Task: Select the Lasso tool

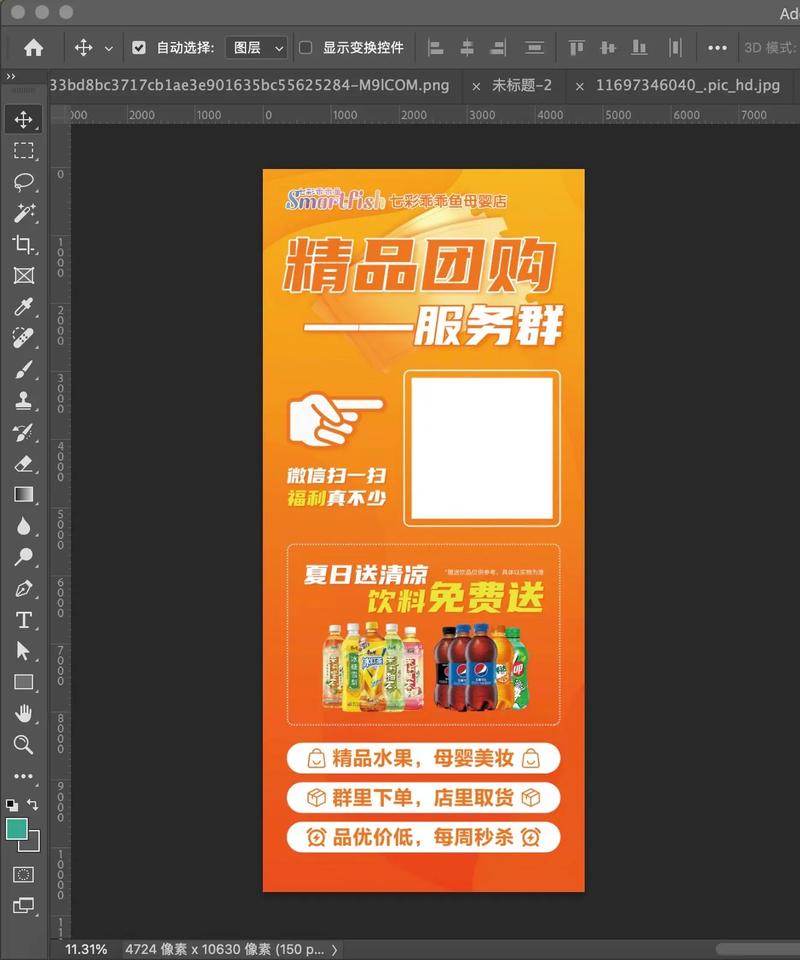Action: point(24,182)
